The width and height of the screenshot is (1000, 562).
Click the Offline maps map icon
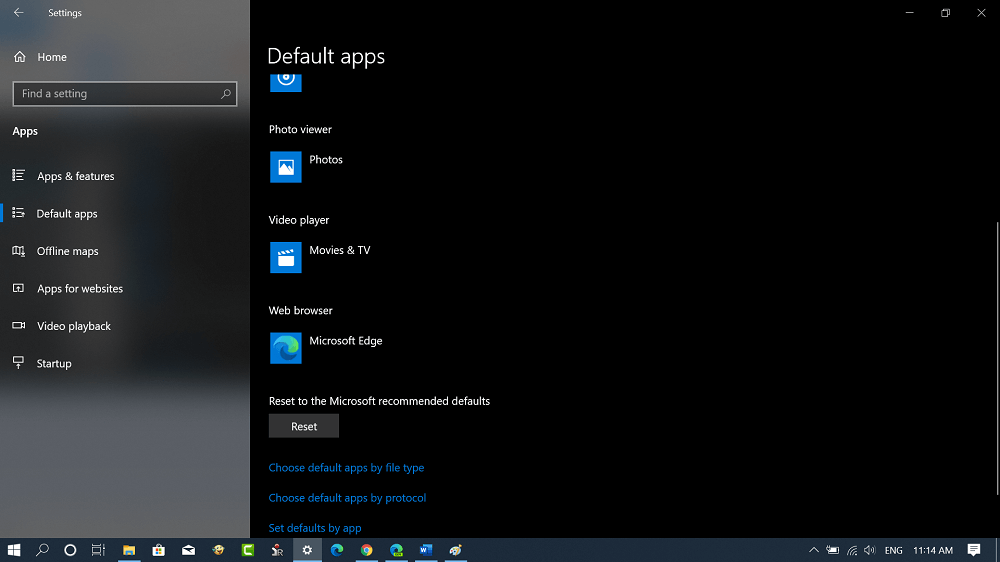tap(18, 251)
